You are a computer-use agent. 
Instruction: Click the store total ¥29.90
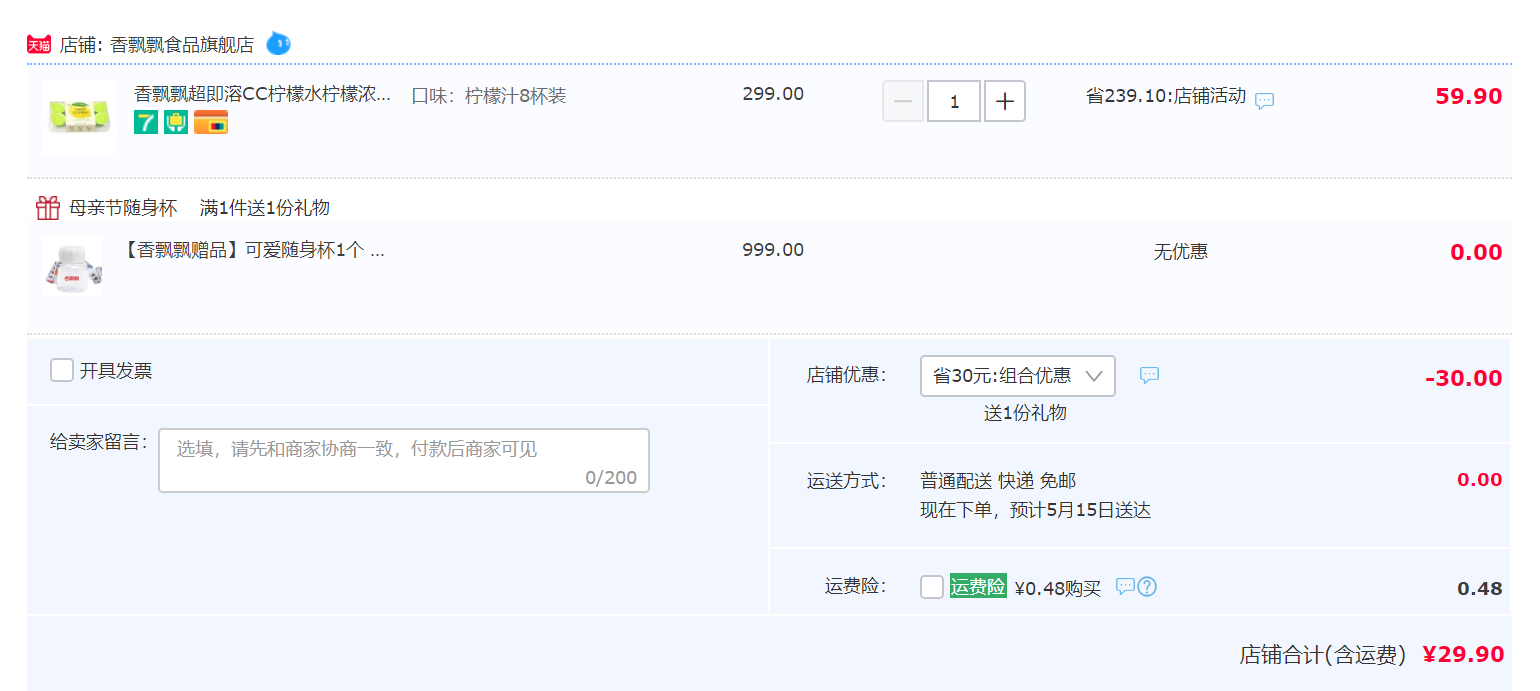tap(1464, 654)
